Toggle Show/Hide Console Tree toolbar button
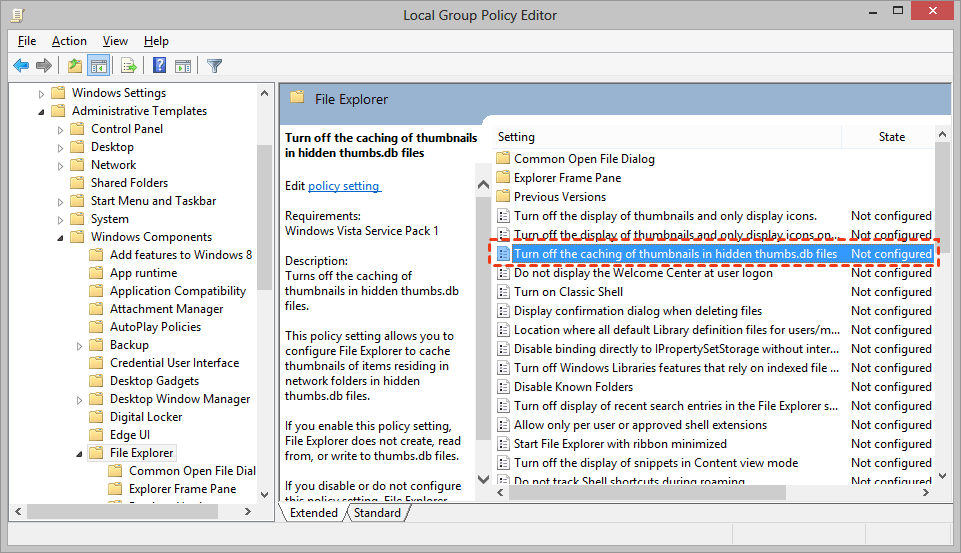 tap(99, 66)
